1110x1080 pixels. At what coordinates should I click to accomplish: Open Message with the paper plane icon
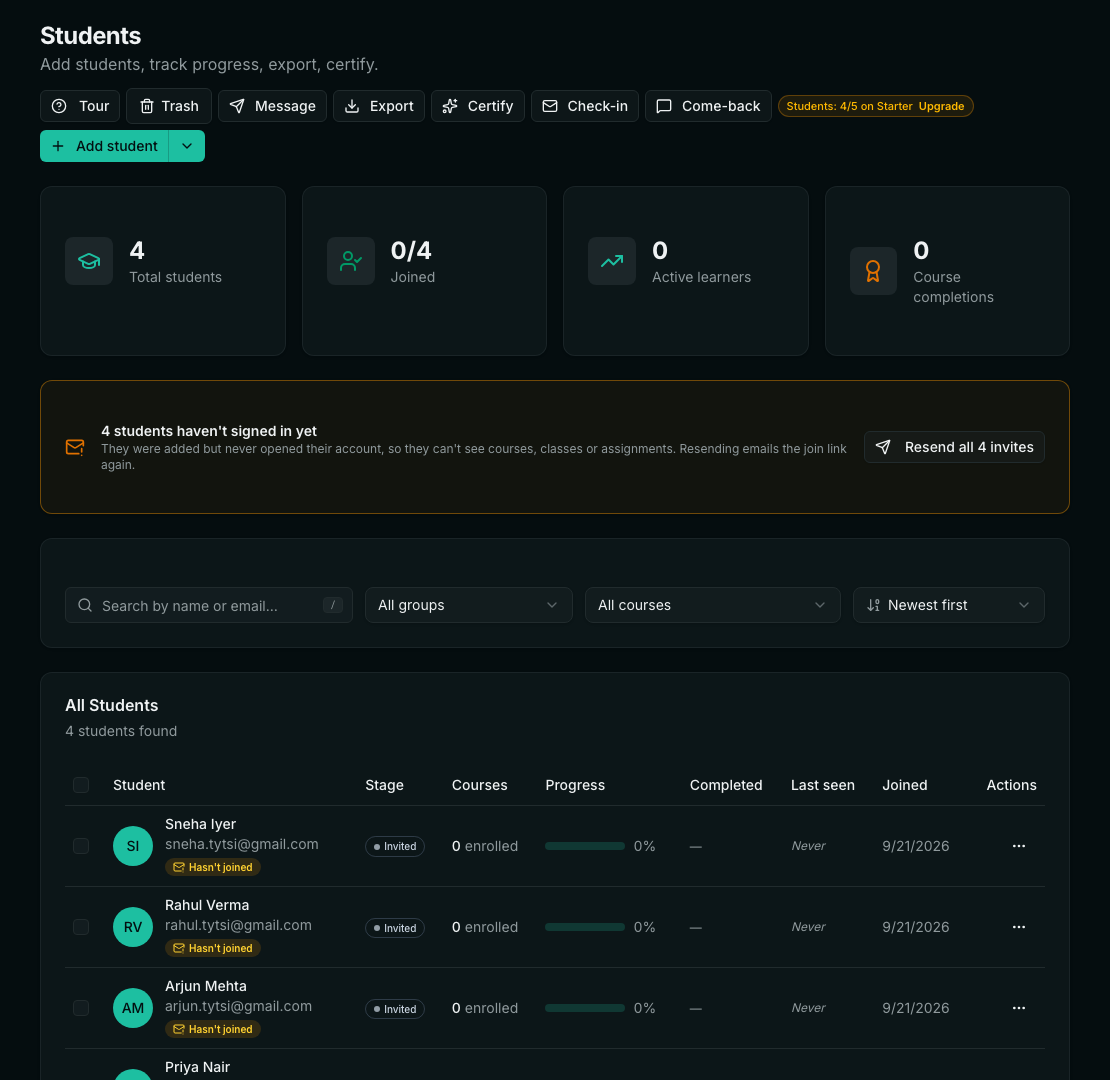237,106
